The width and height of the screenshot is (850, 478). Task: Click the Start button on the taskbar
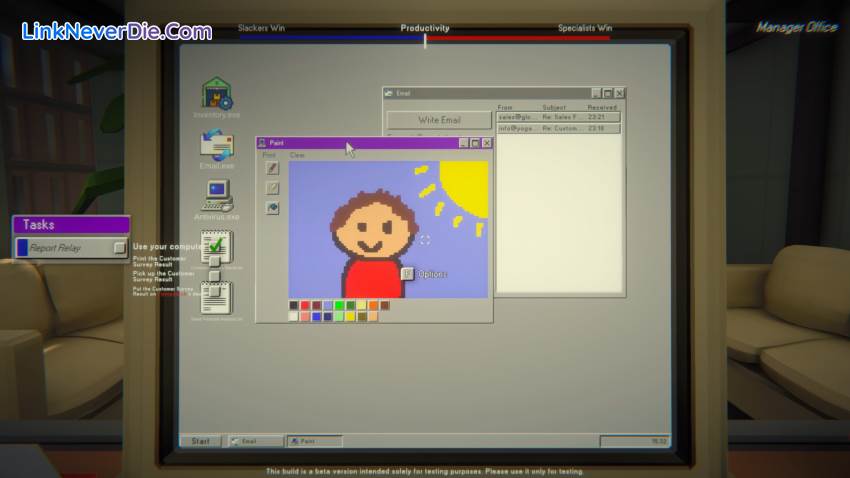pyautogui.click(x=201, y=441)
